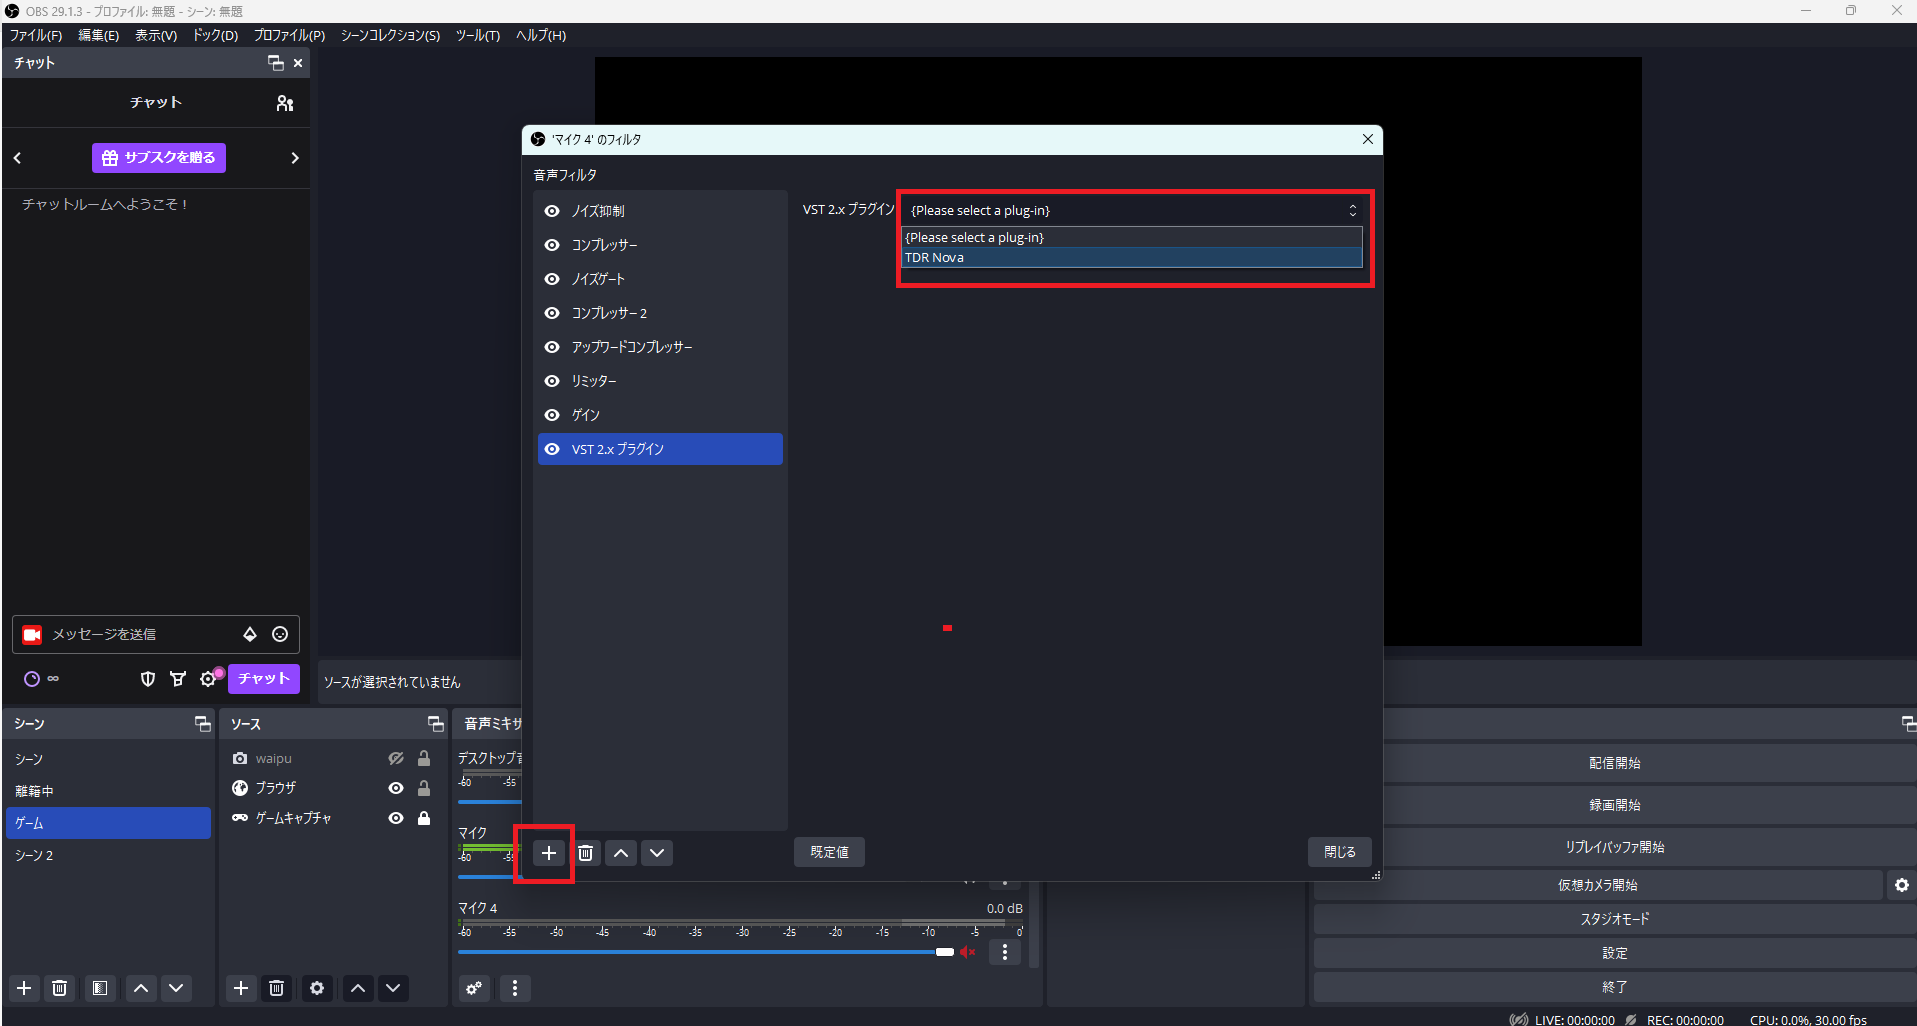Open ドック menu
The image size is (1917, 1026).
click(215, 35)
